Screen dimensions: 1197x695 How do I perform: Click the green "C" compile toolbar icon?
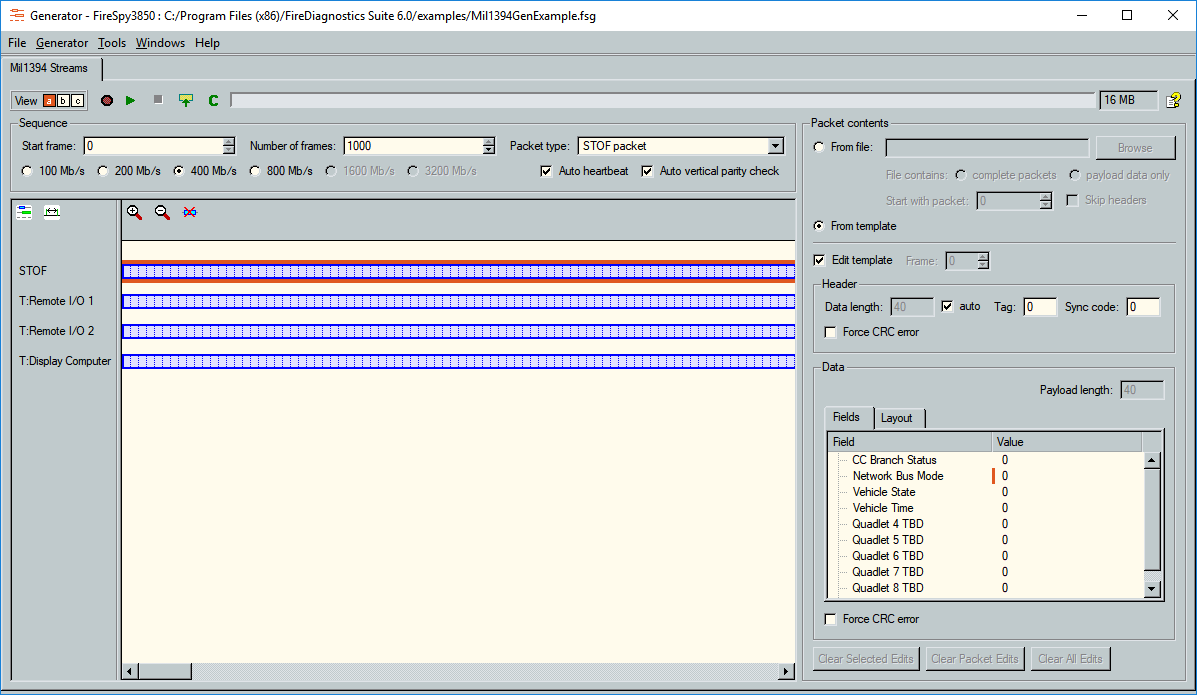(x=213, y=100)
